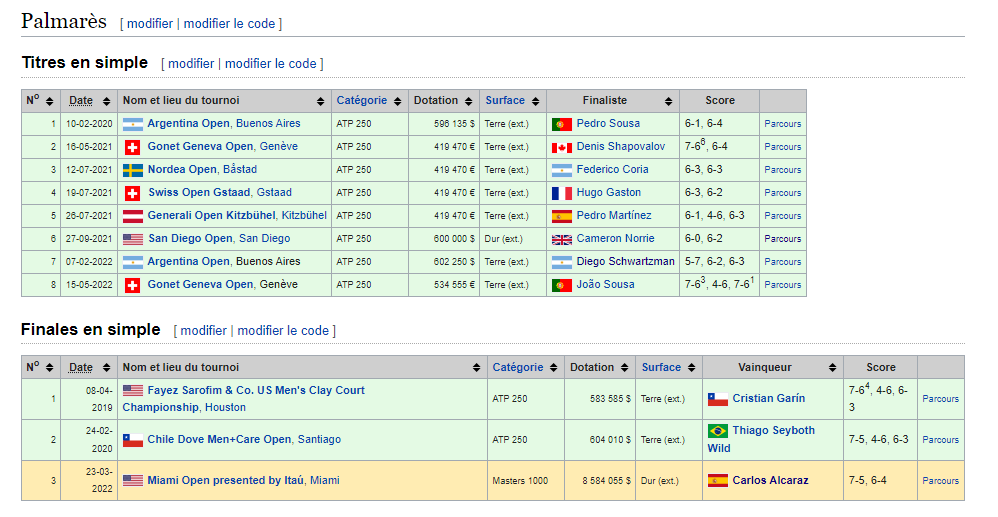Click Sweden flag beside Nordea Open
This screenshot has height=517, width=998.
pyautogui.click(x=132, y=170)
